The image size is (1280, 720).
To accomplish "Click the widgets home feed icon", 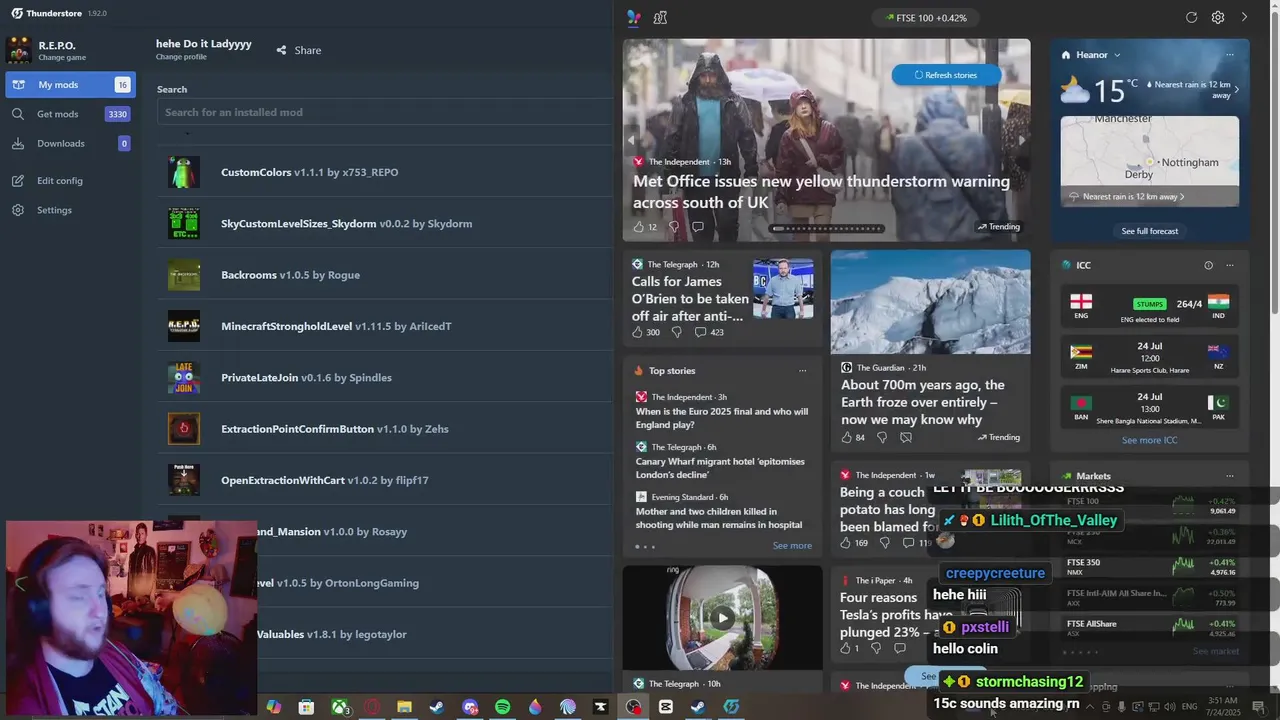I will [633, 17].
